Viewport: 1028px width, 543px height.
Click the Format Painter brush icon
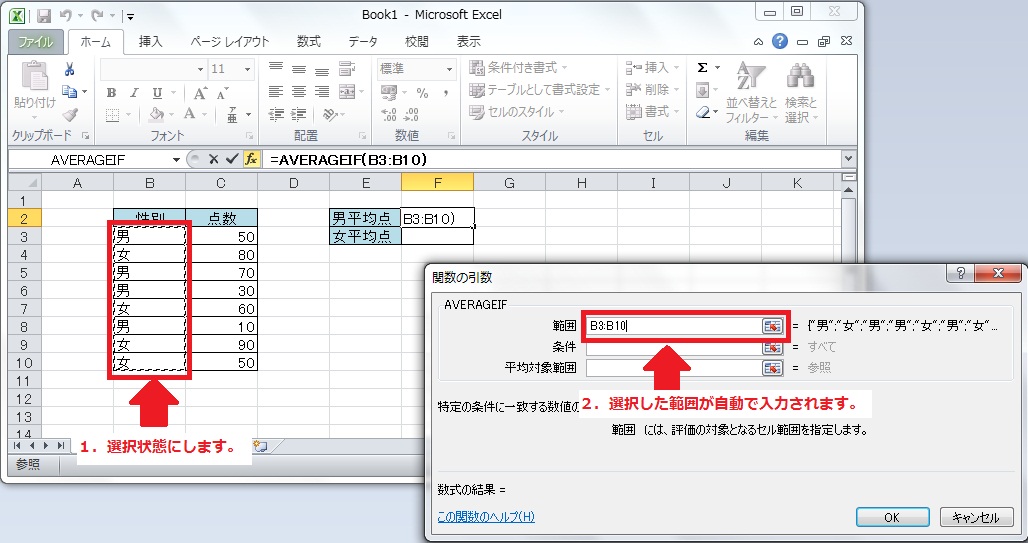pyautogui.click(x=69, y=115)
